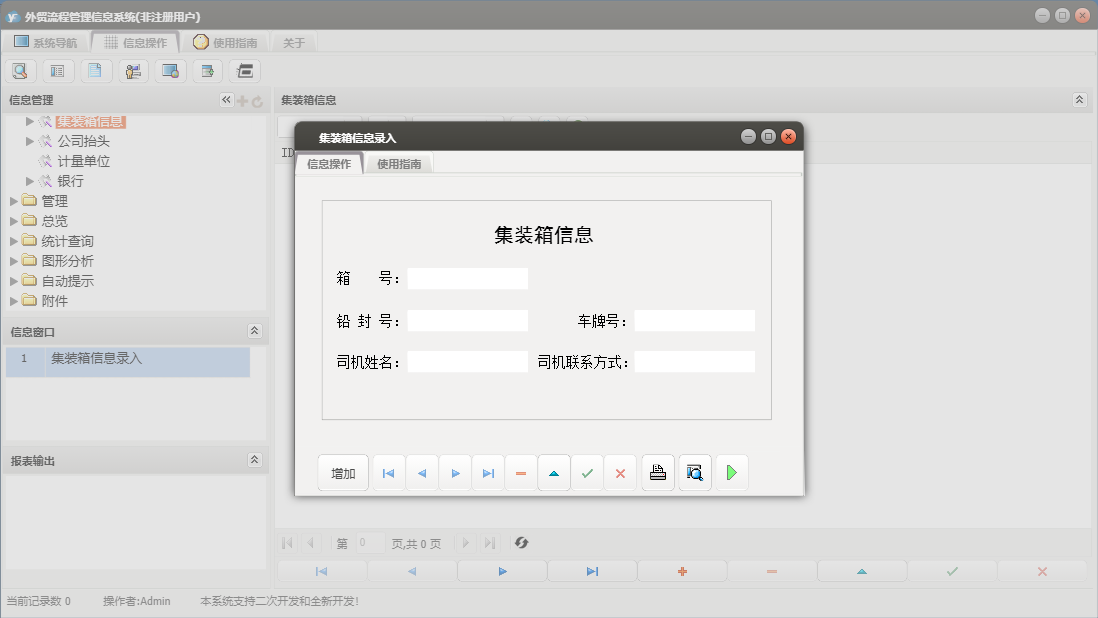The width and height of the screenshot is (1098, 618).
Task: Expand the 银行 tree node
Action: [31, 180]
